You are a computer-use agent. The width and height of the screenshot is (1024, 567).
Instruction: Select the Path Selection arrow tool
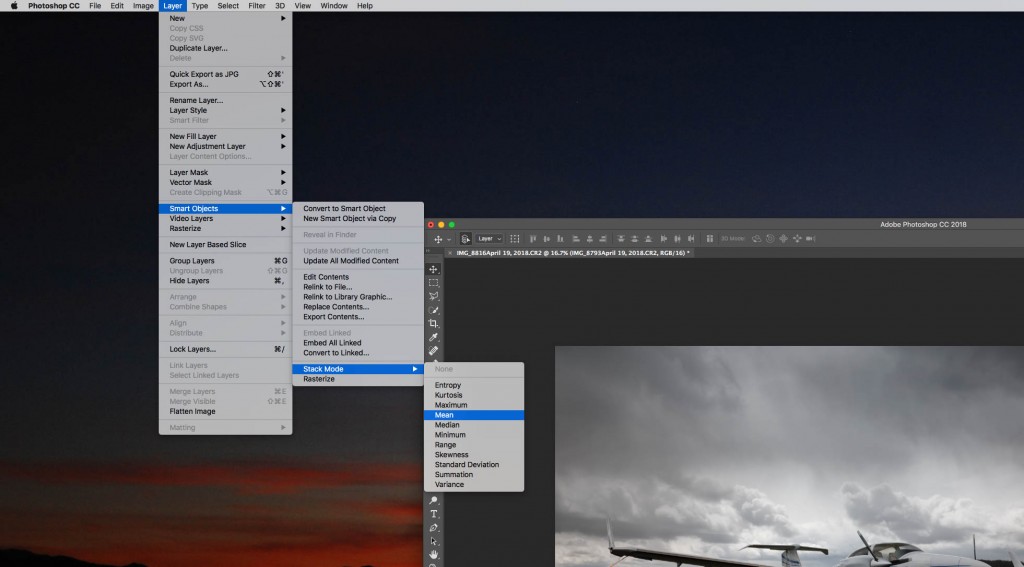point(433,542)
